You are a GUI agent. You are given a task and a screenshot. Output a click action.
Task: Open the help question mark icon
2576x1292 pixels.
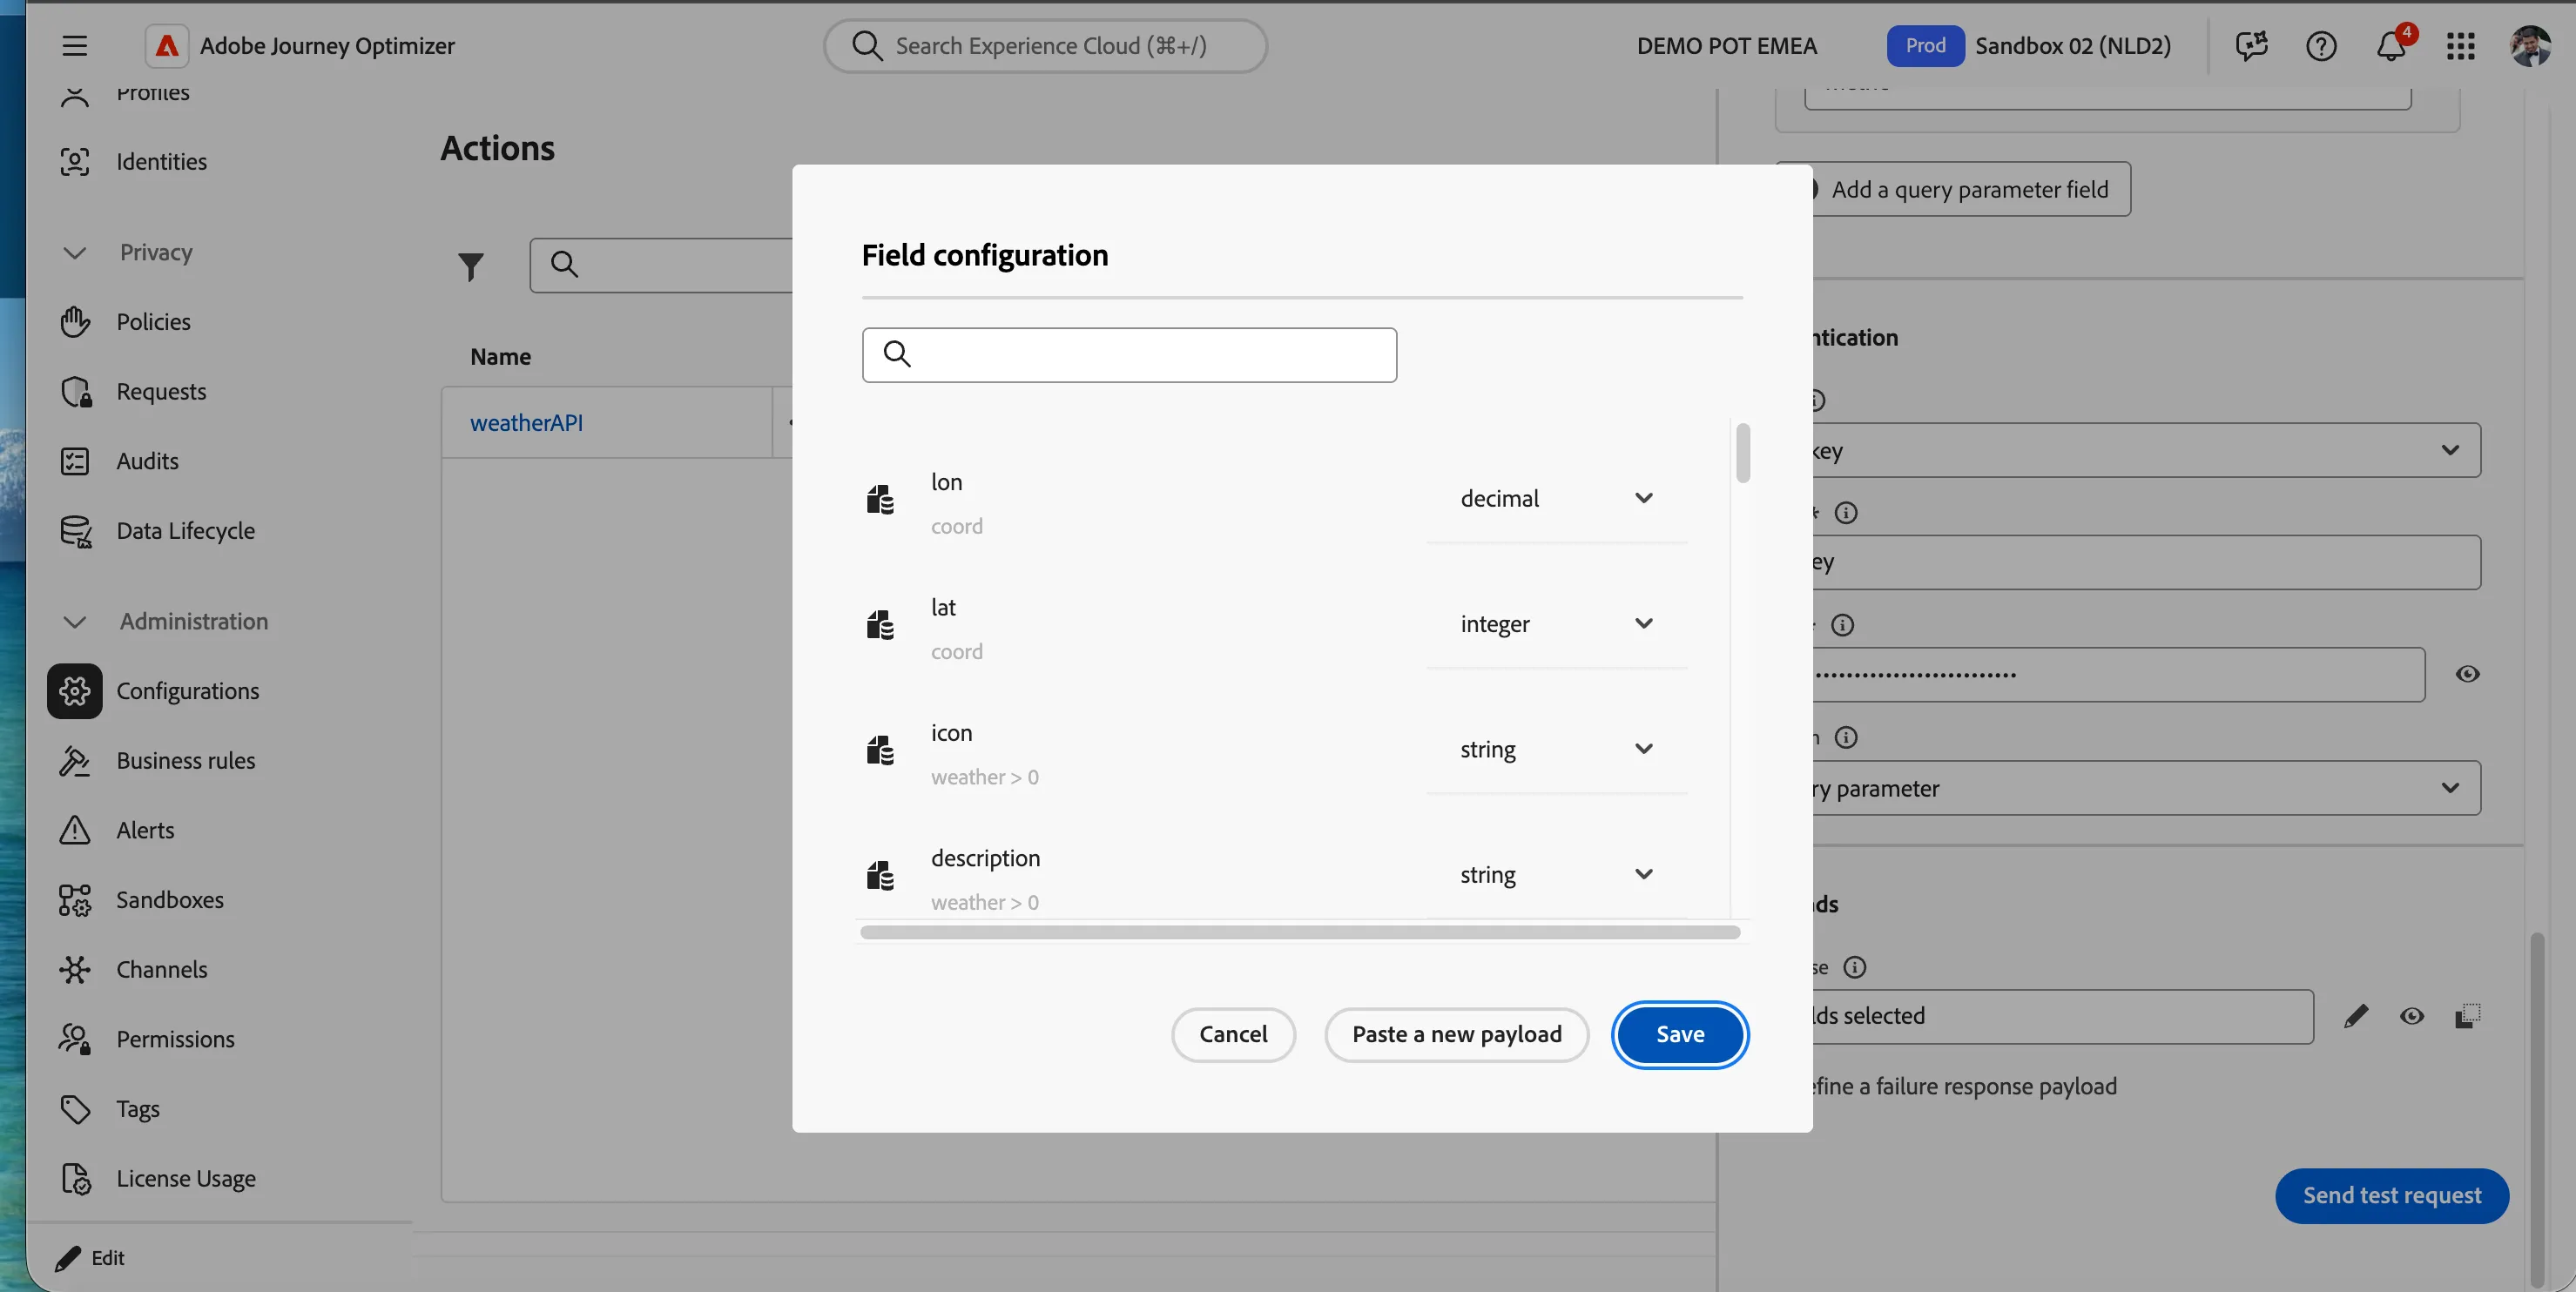pyautogui.click(x=2321, y=46)
